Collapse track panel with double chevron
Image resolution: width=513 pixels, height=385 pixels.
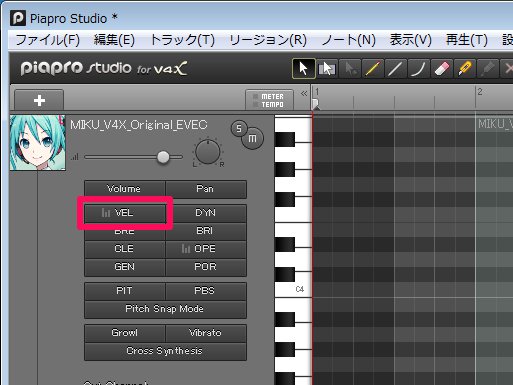click(304, 94)
